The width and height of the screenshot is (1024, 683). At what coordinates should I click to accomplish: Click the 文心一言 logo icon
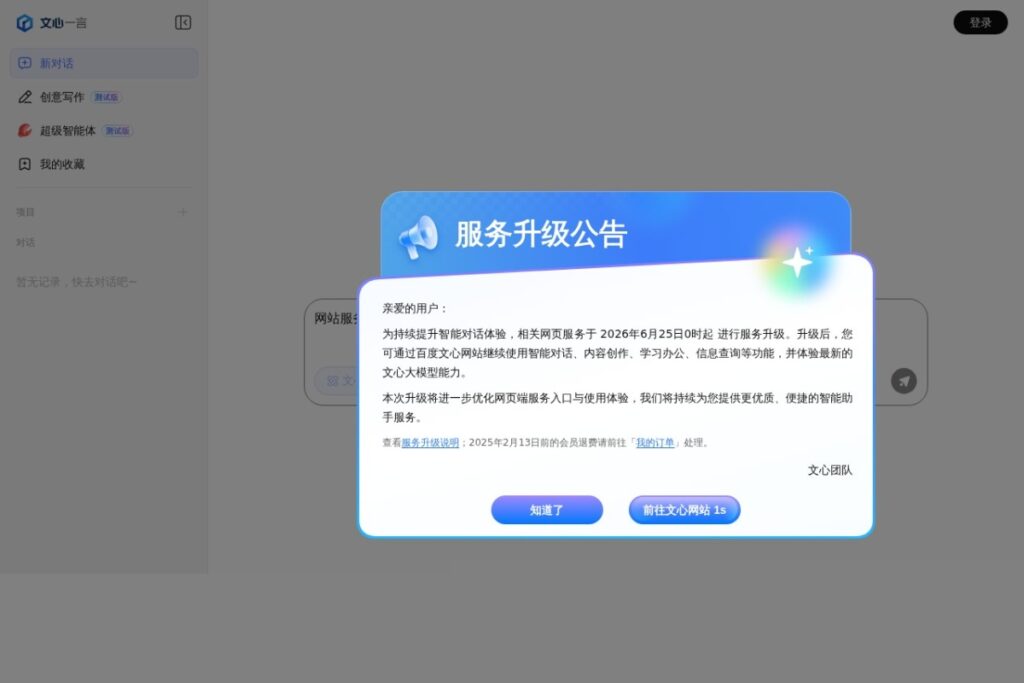(x=25, y=23)
